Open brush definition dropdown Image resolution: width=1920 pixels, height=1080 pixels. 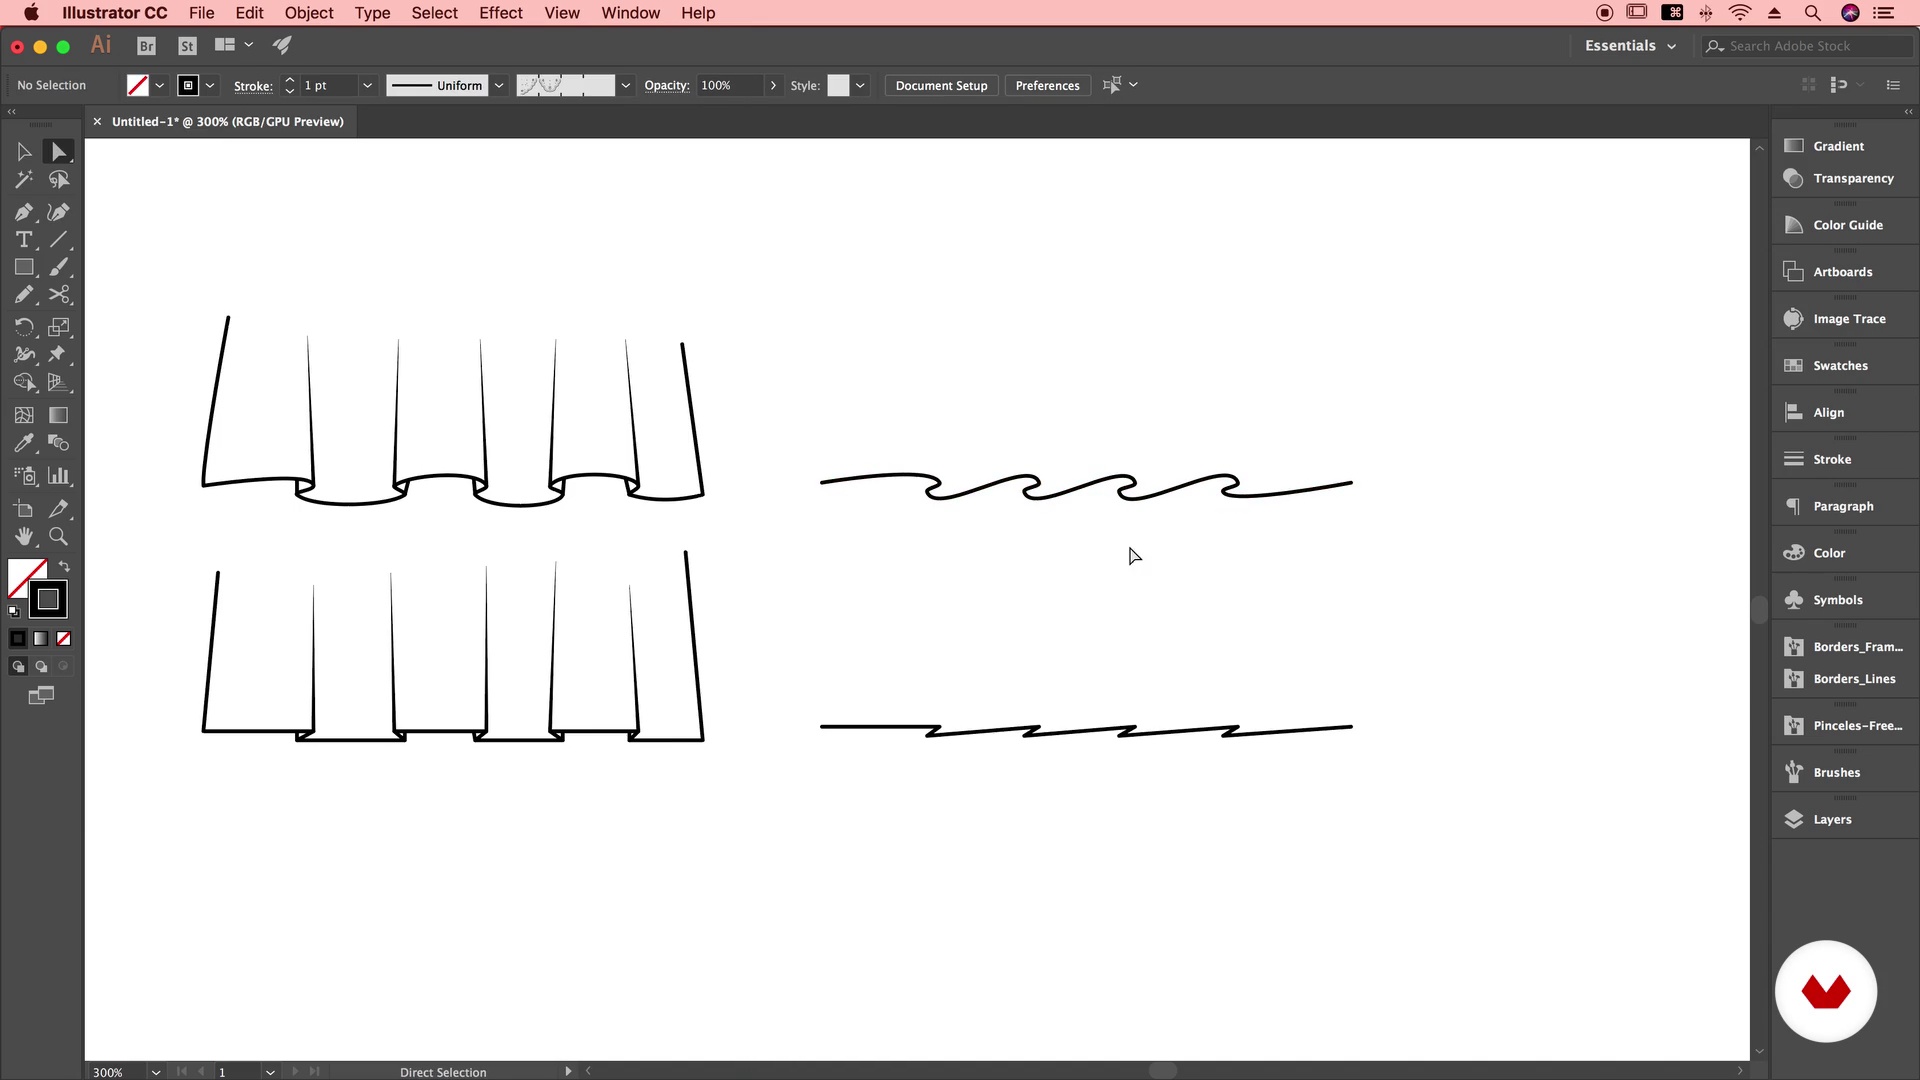(626, 86)
